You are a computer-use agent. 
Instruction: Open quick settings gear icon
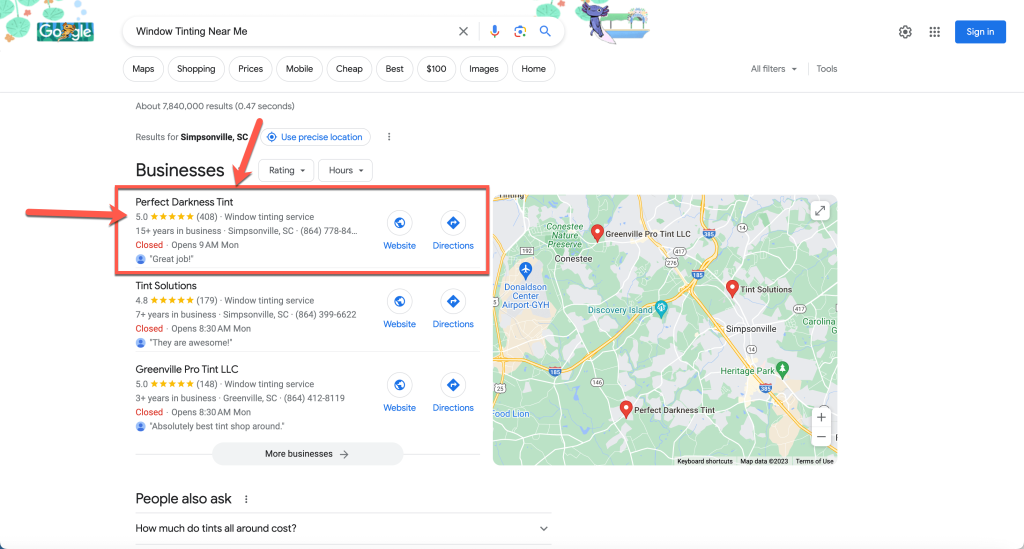pos(905,32)
